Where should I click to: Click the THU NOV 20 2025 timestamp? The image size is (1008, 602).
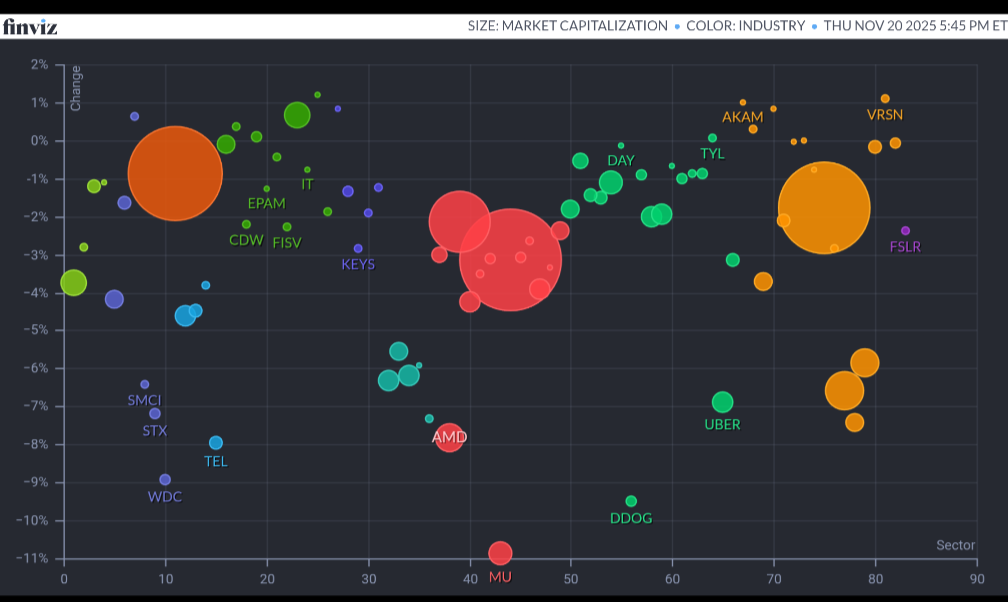coord(915,26)
